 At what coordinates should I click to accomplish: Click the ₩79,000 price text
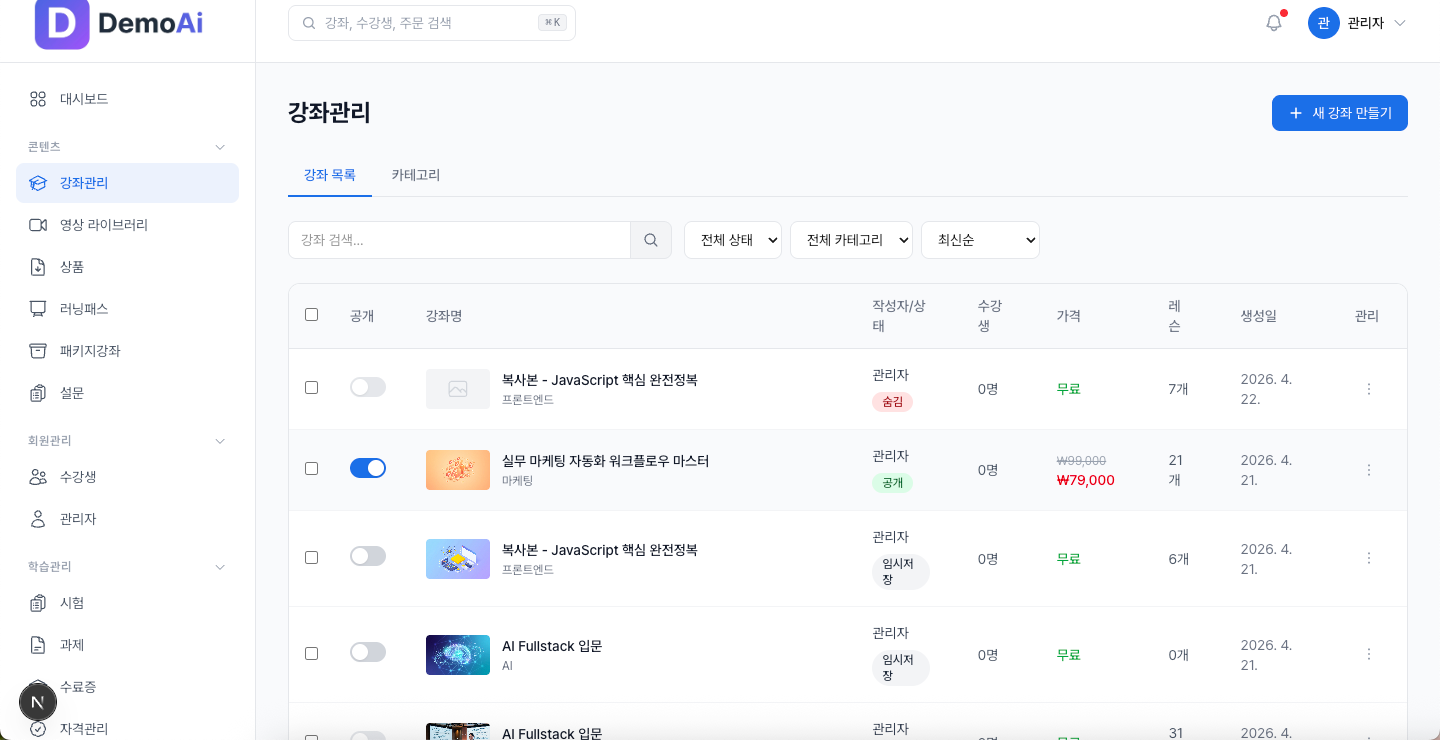[1086, 480]
